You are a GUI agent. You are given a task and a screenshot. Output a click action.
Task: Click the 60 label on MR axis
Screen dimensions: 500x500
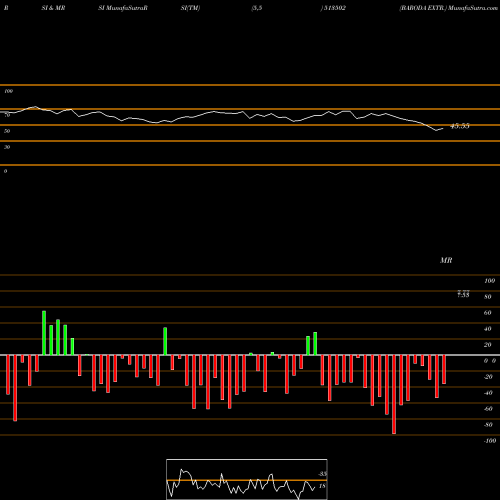pos(488,313)
